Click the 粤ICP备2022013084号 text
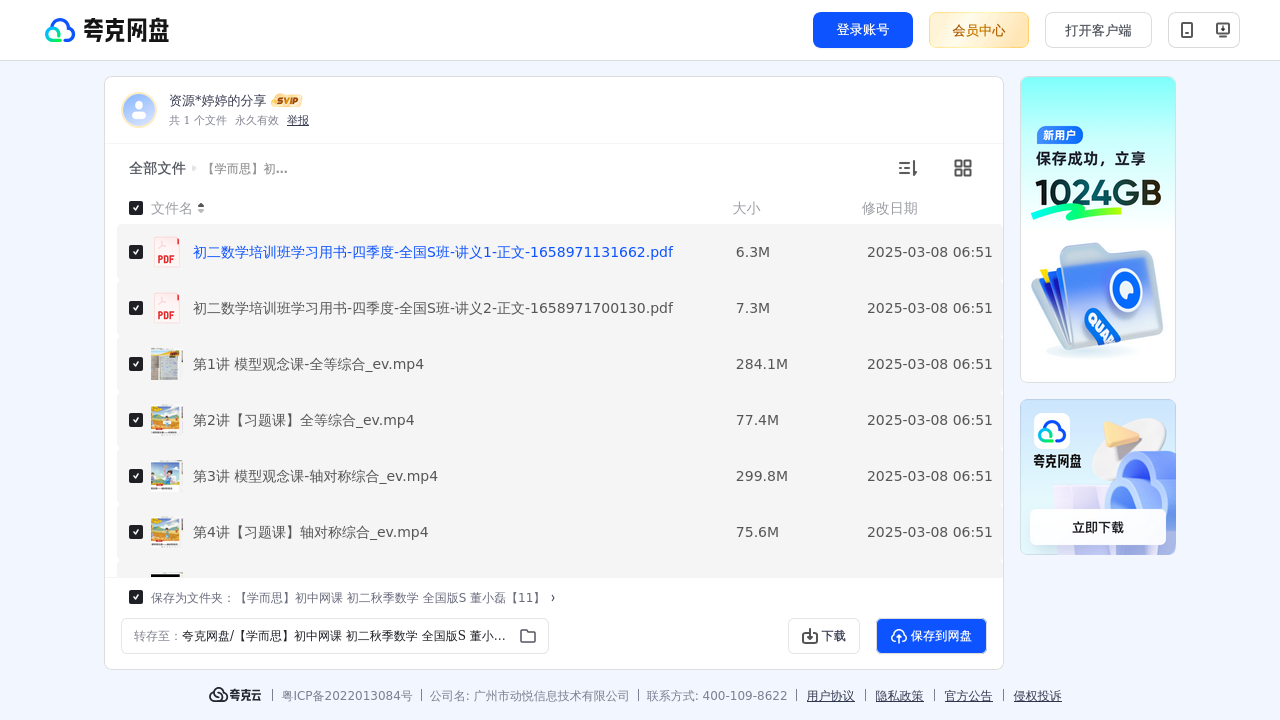This screenshot has width=1280, height=720. click(x=347, y=696)
